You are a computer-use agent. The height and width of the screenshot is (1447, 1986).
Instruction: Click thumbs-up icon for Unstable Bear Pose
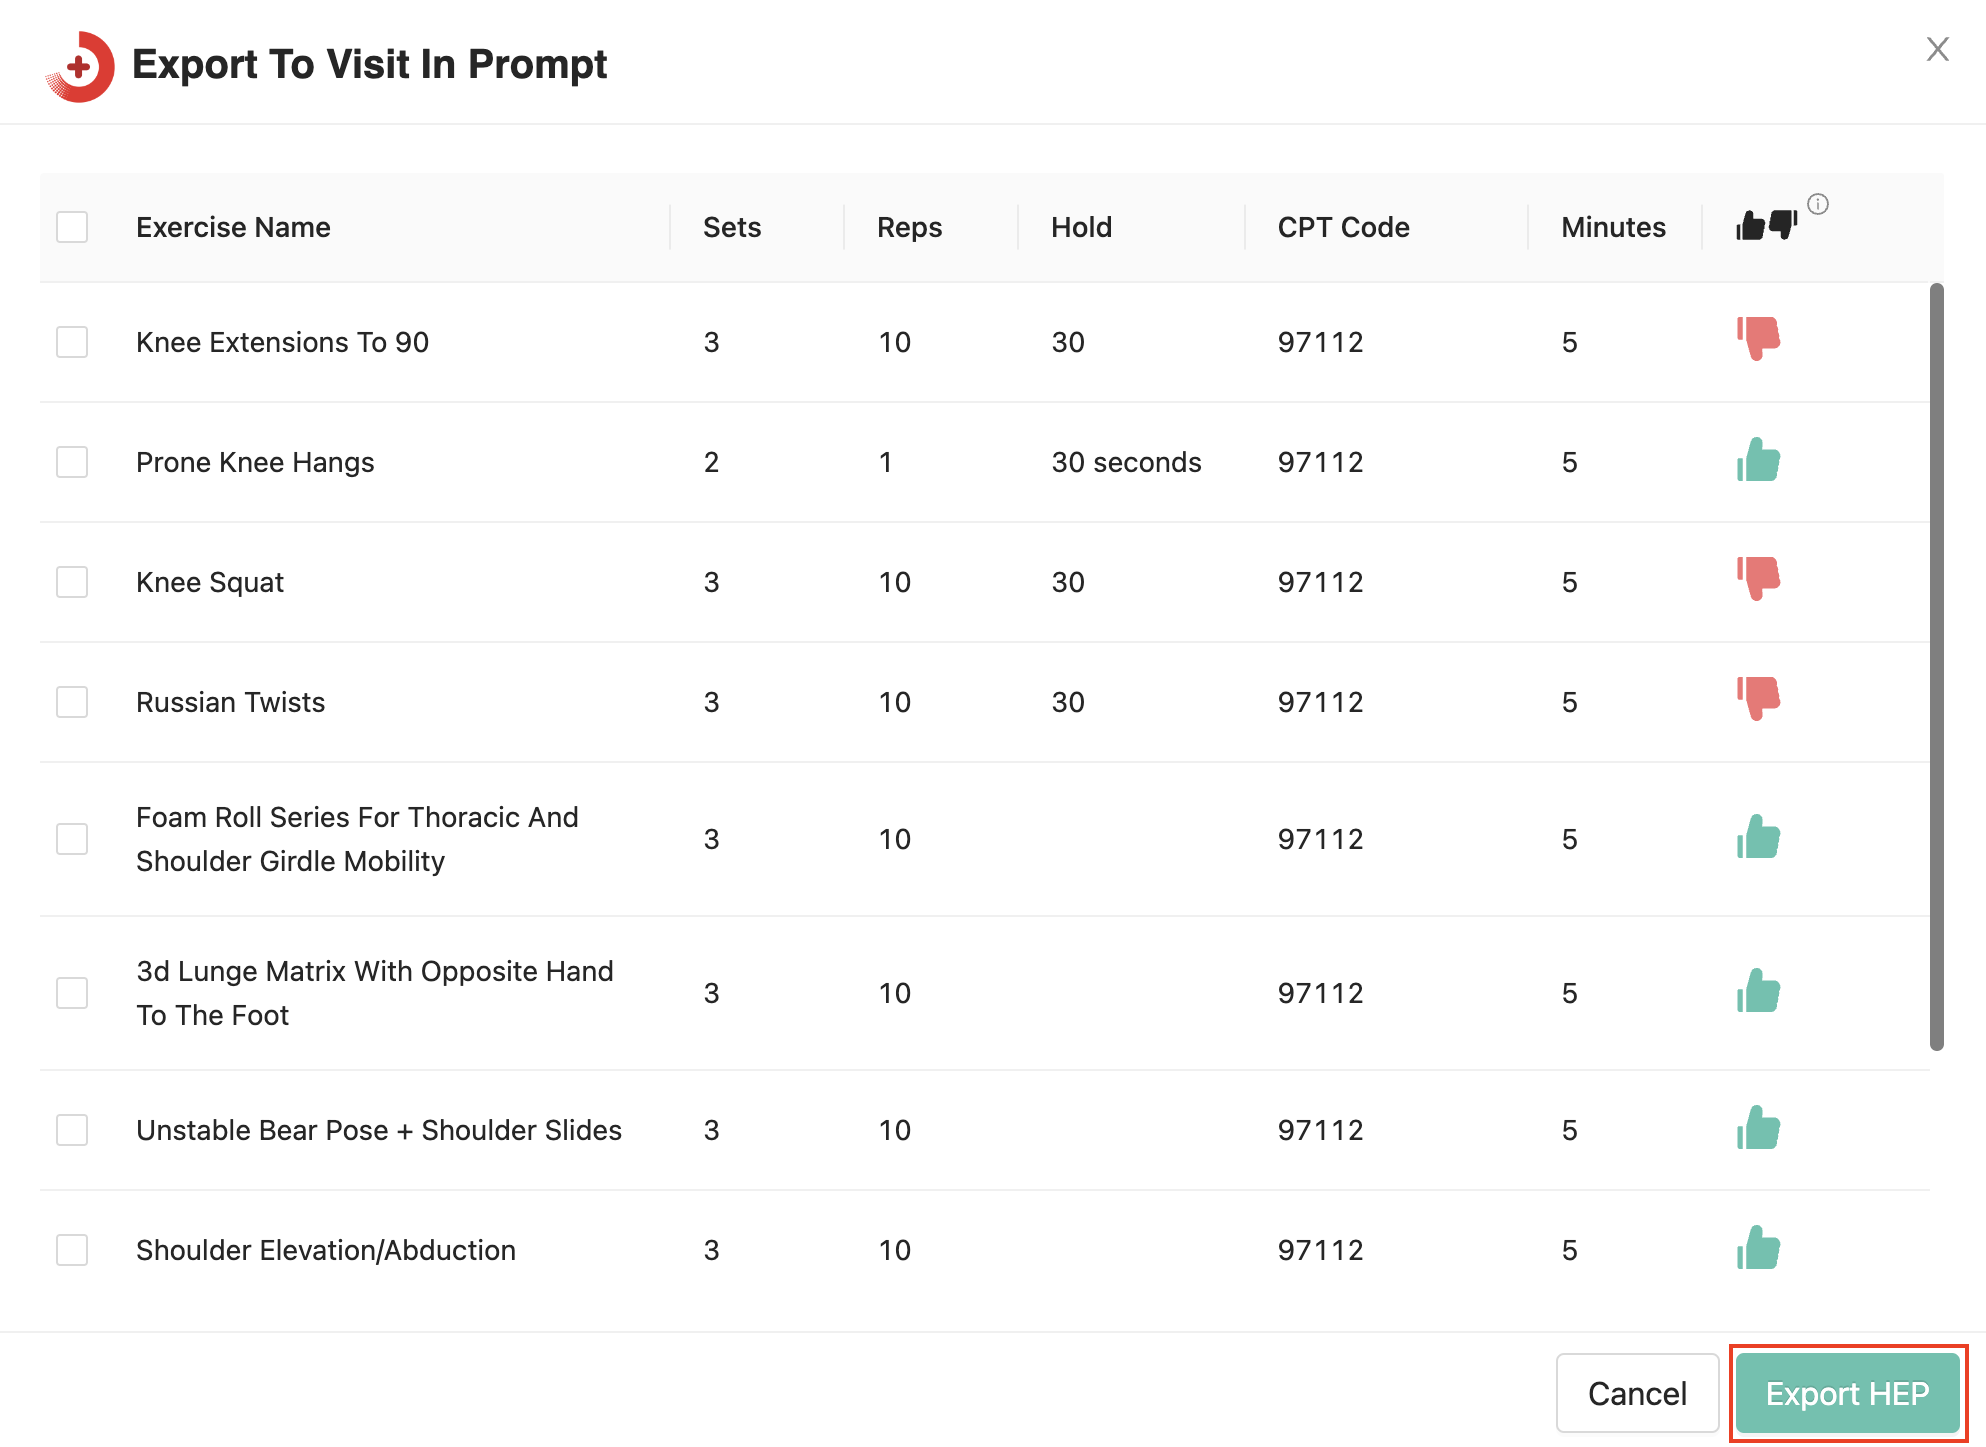click(1758, 1128)
